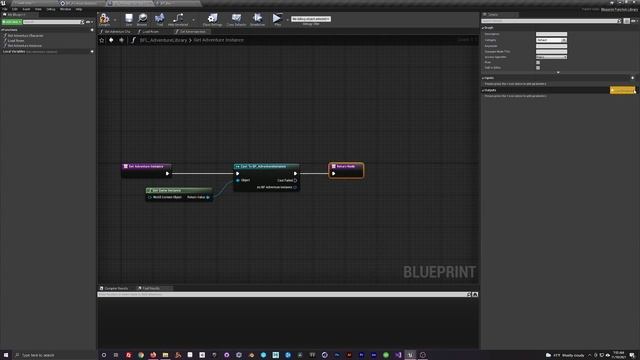Viewport: 640px width, 360px height.
Task: Click the Description input field
Action: [x=551, y=34]
